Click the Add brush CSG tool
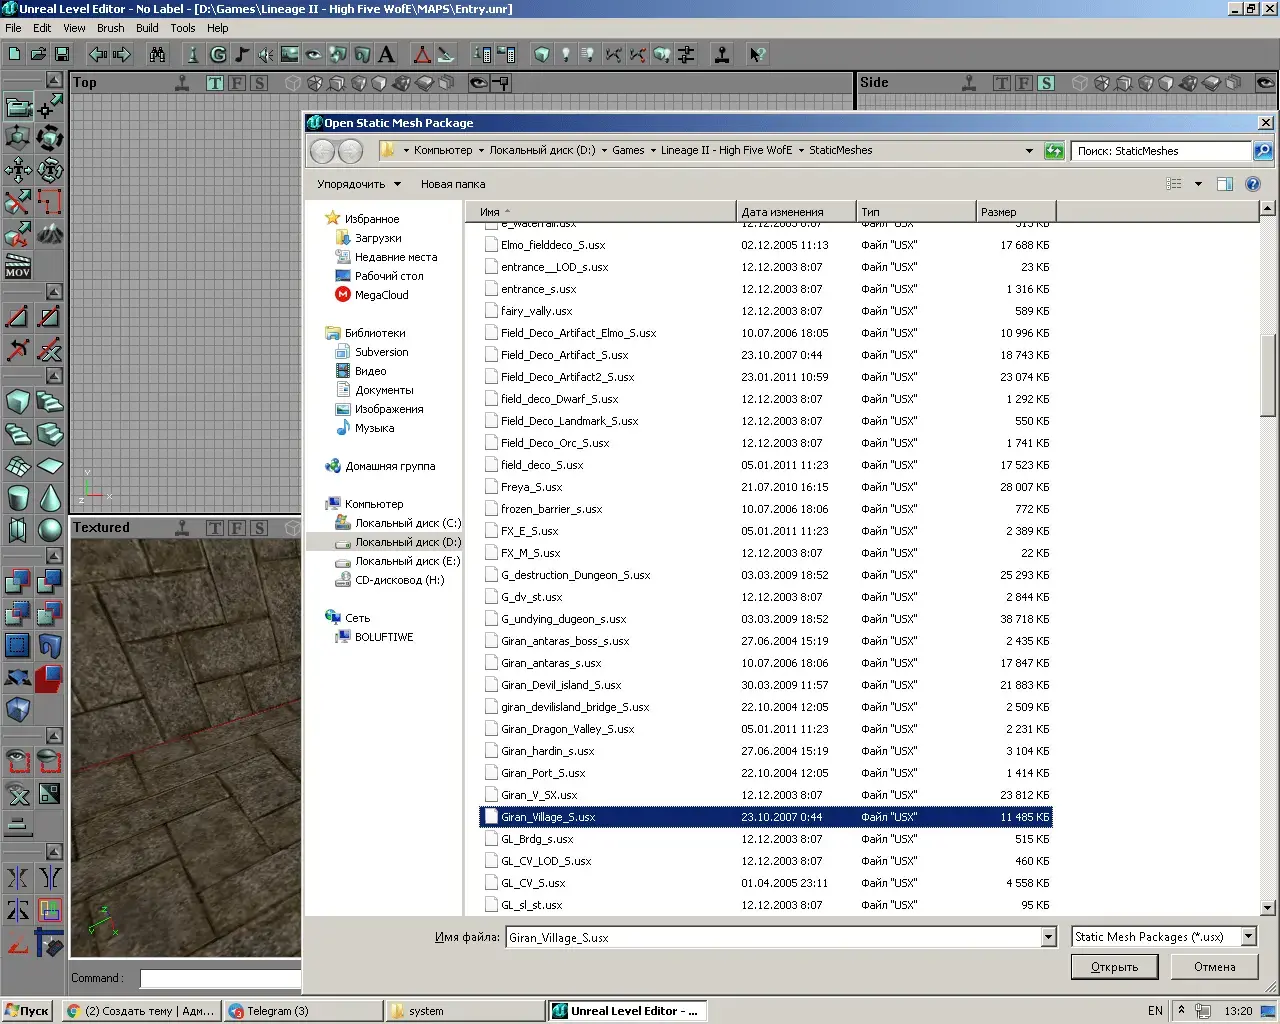Viewport: 1280px width, 1024px height. (18, 582)
